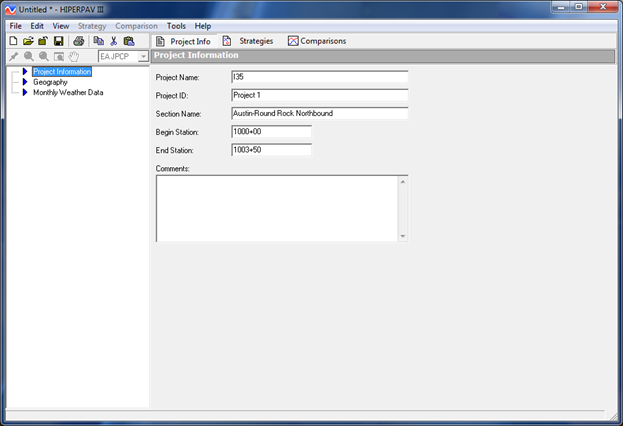The width and height of the screenshot is (623, 426).
Task: Switch to the Strategies tab
Action: pyautogui.click(x=248, y=41)
